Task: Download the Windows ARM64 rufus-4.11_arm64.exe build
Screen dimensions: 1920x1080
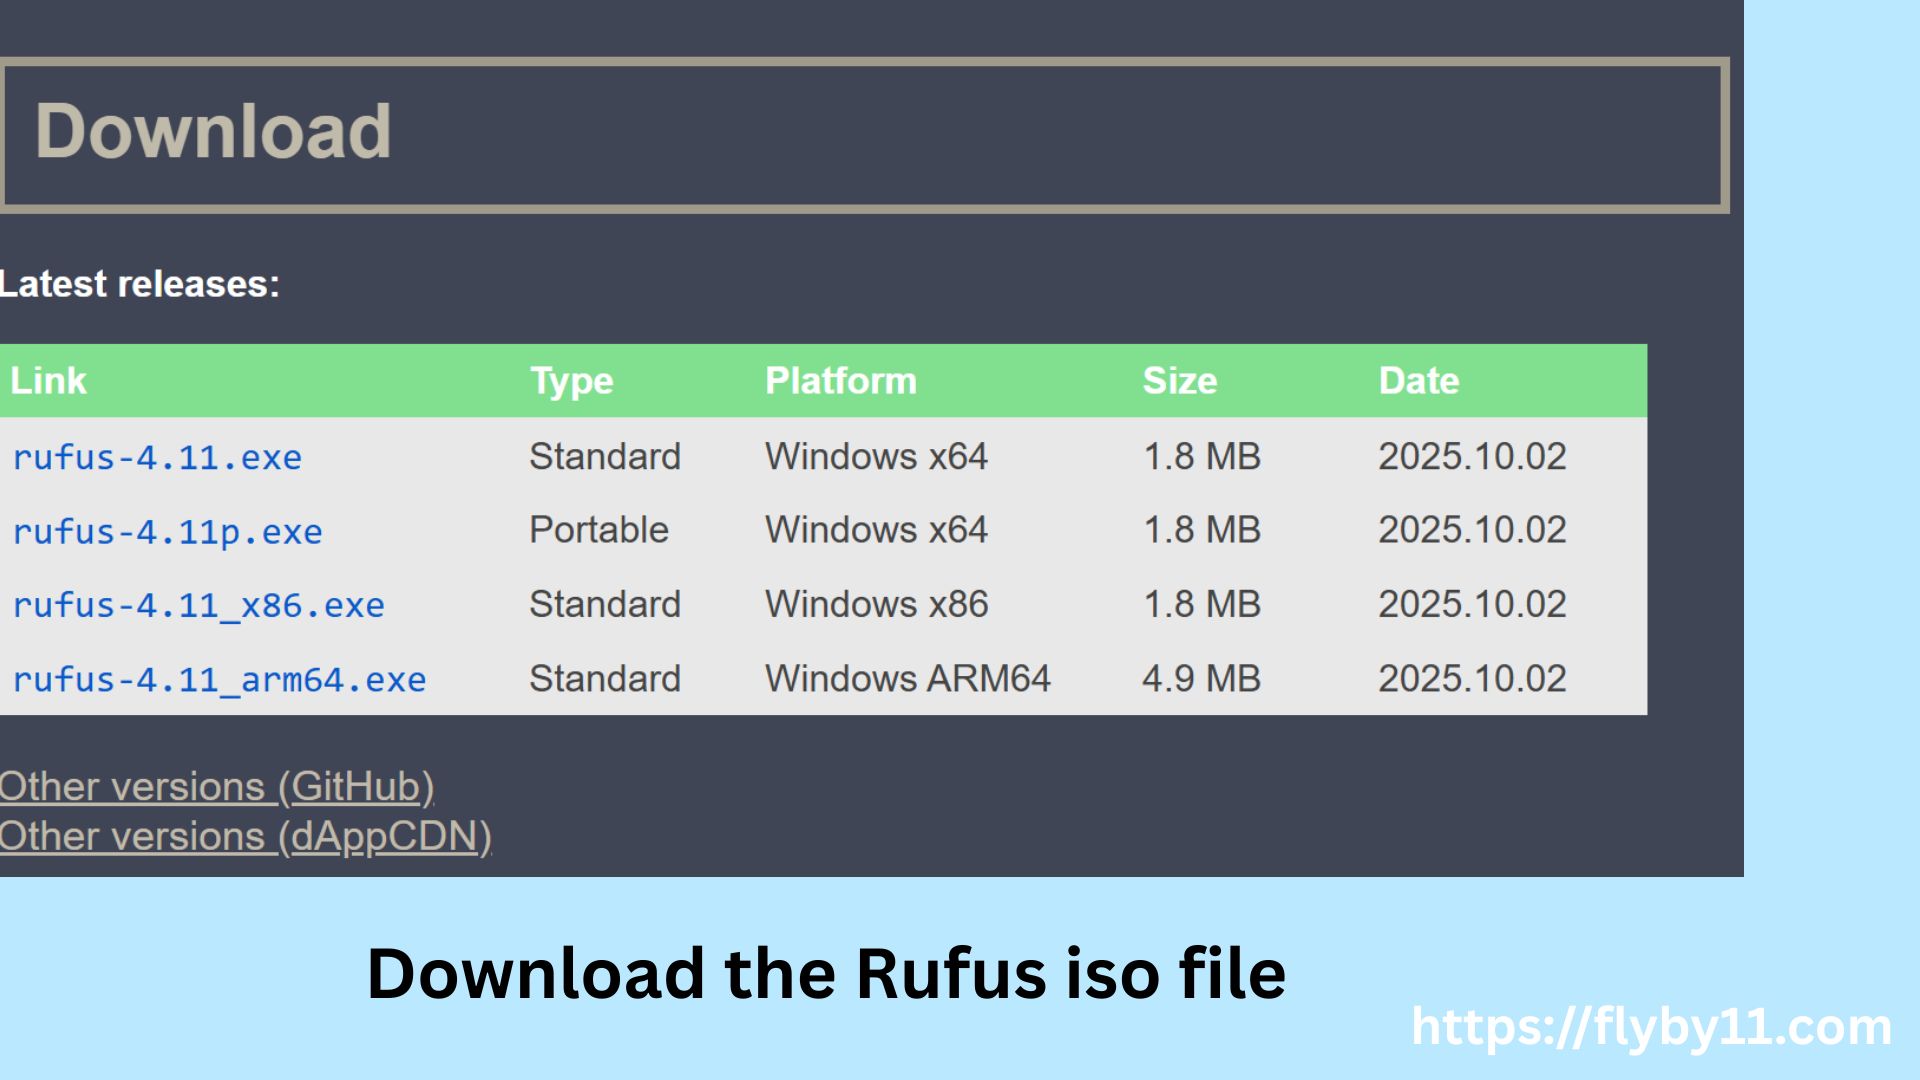Action: coord(219,678)
